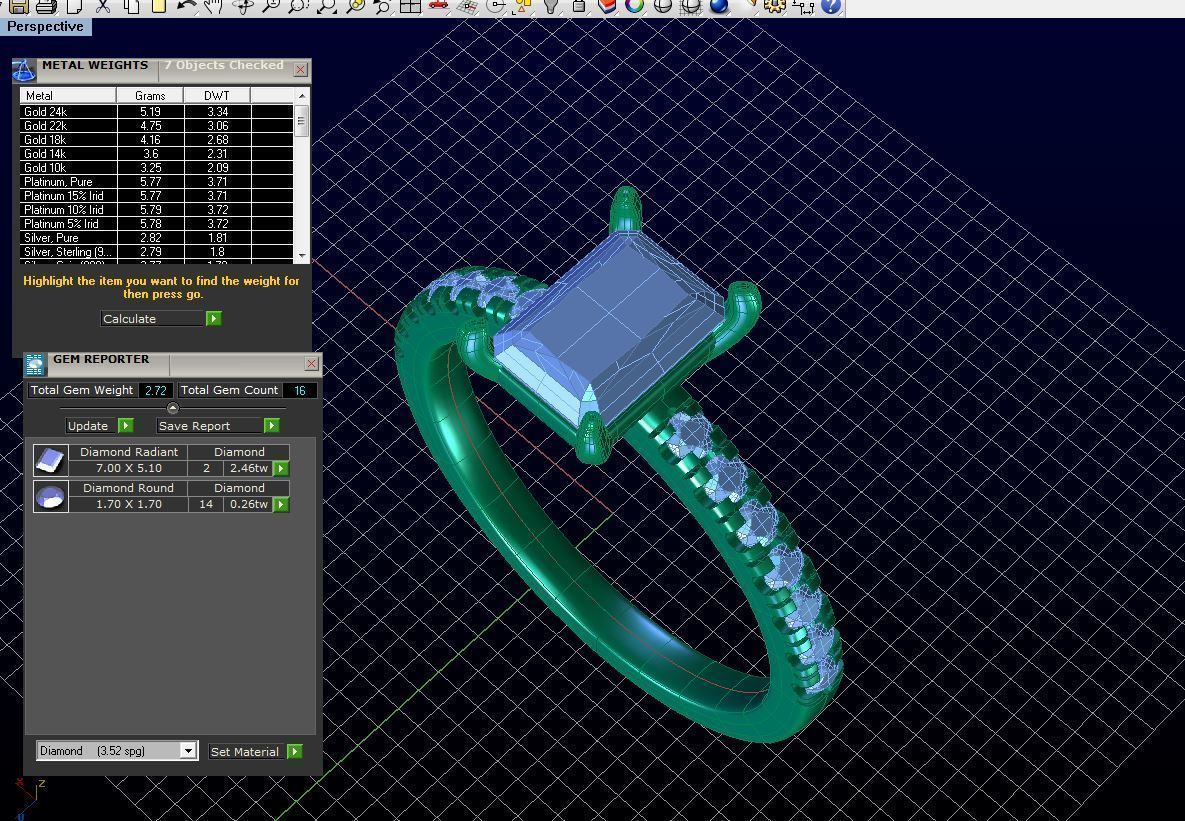Select the Gold 22k row

(x=156, y=125)
